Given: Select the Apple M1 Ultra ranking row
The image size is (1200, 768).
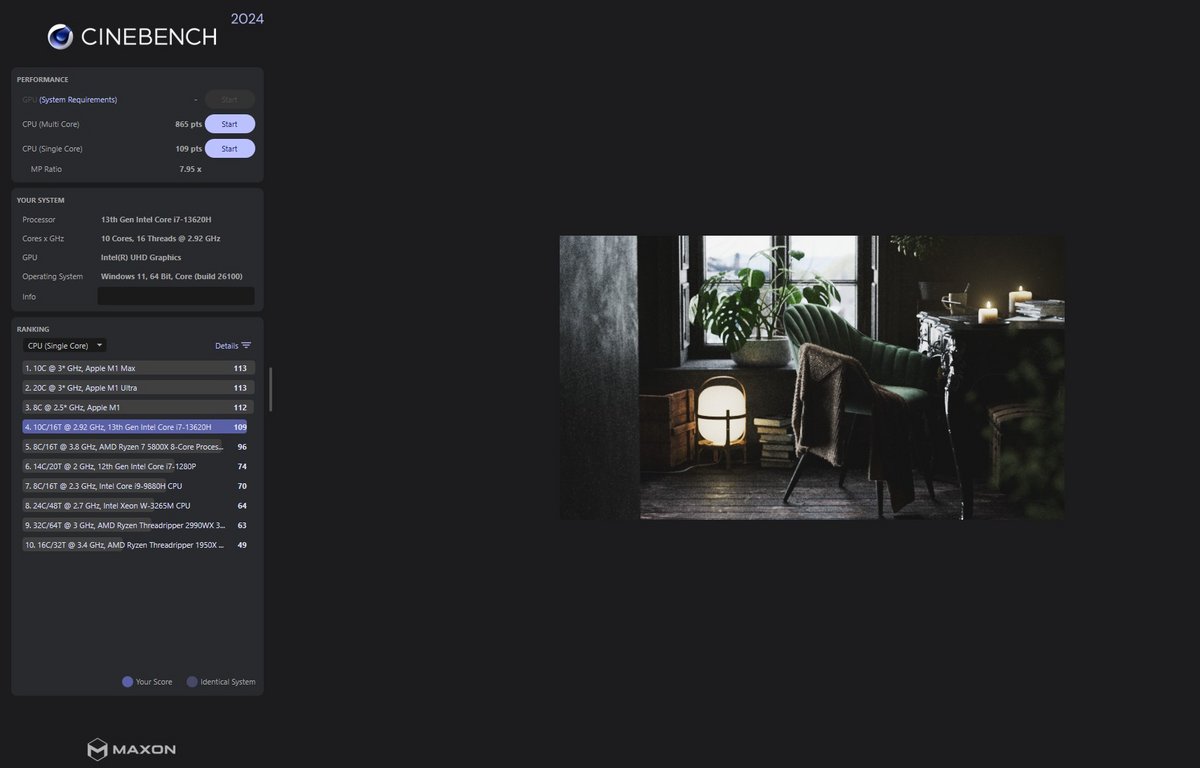Looking at the screenshot, I should click(136, 388).
